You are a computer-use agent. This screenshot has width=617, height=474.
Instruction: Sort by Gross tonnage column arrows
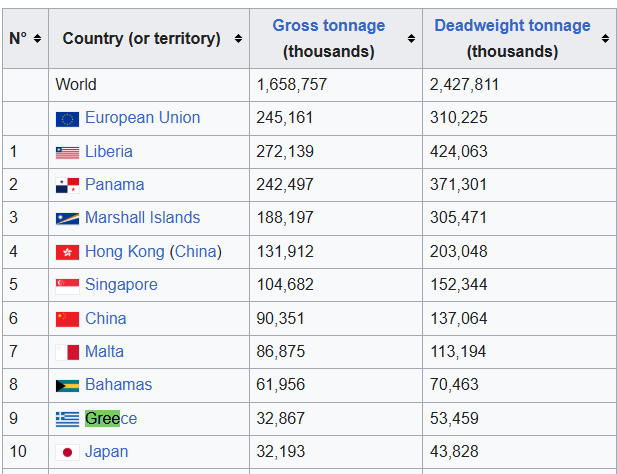pyautogui.click(x=411, y=38)
